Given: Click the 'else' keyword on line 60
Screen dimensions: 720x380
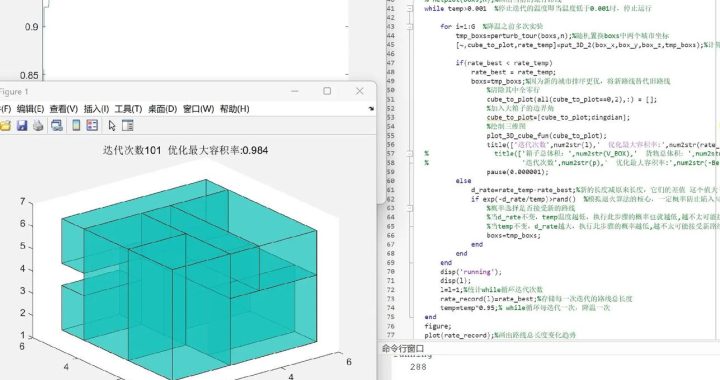Looking at the screenshot, I should pos(463,181).
